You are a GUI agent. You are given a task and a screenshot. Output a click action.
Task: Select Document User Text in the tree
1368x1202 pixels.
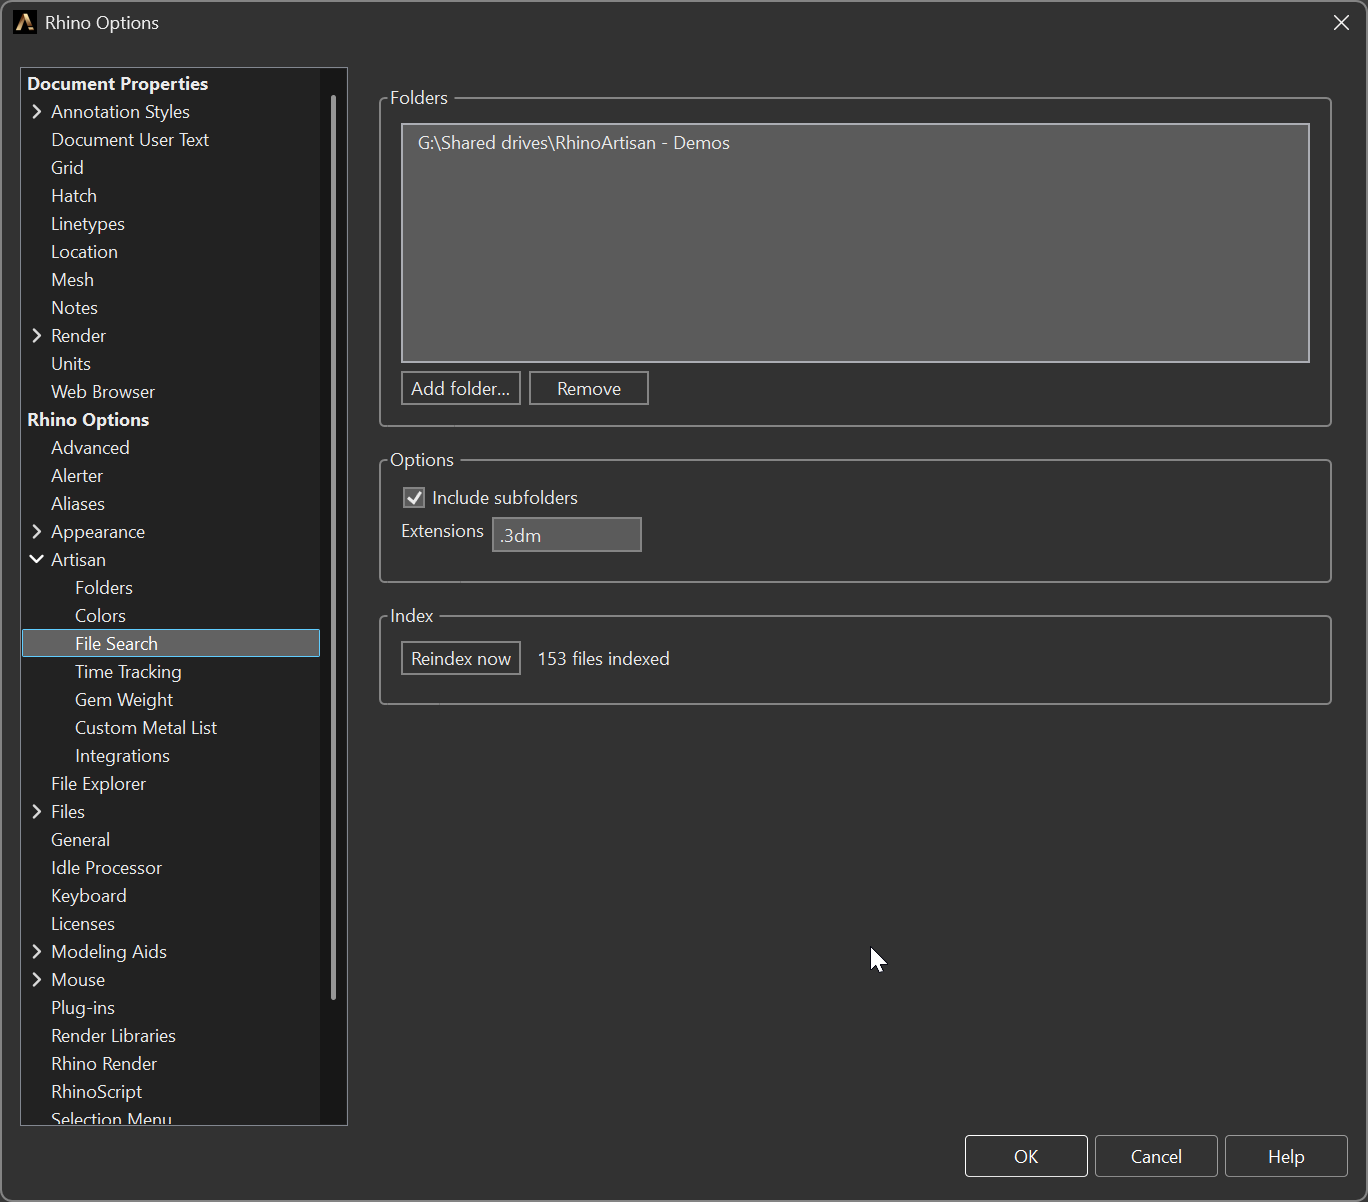point(130,140)
